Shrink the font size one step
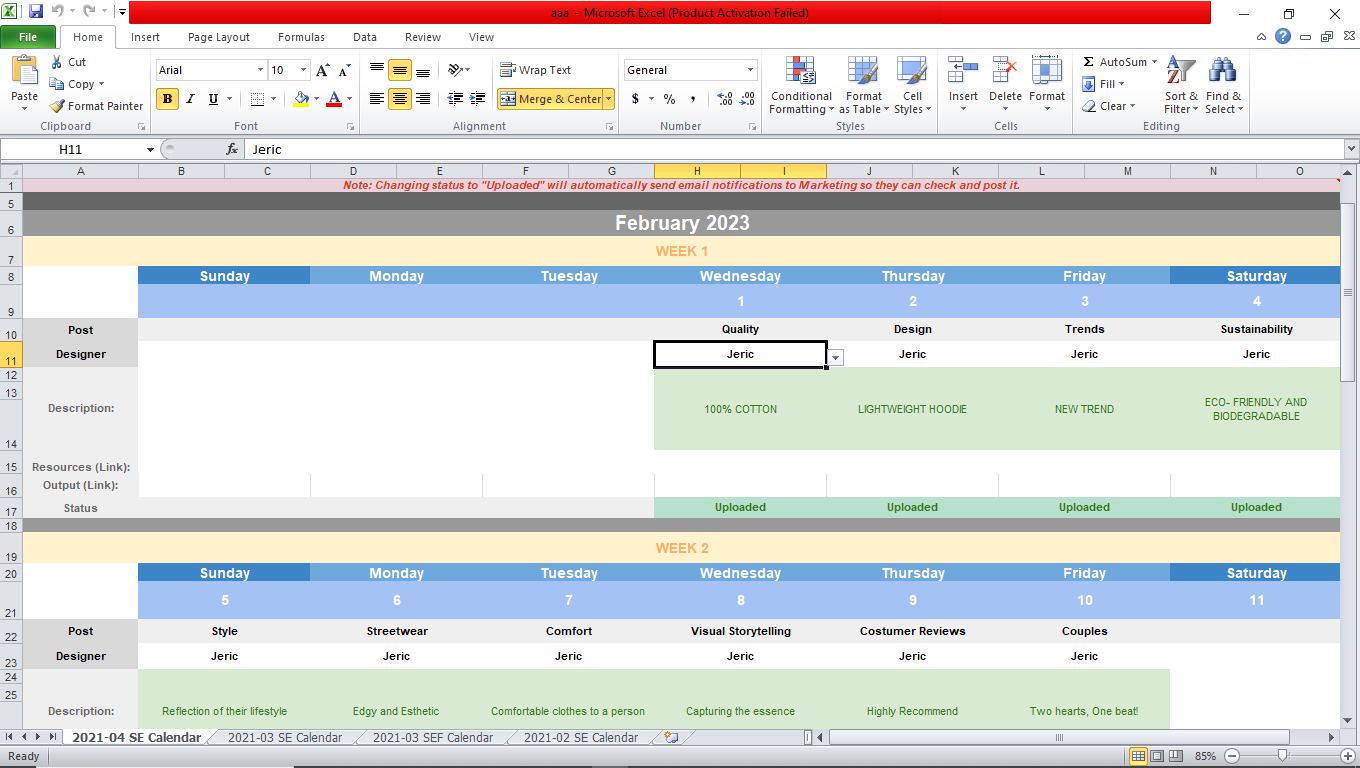Viewport: 1360px width, 768px height. tap(344, 70)
